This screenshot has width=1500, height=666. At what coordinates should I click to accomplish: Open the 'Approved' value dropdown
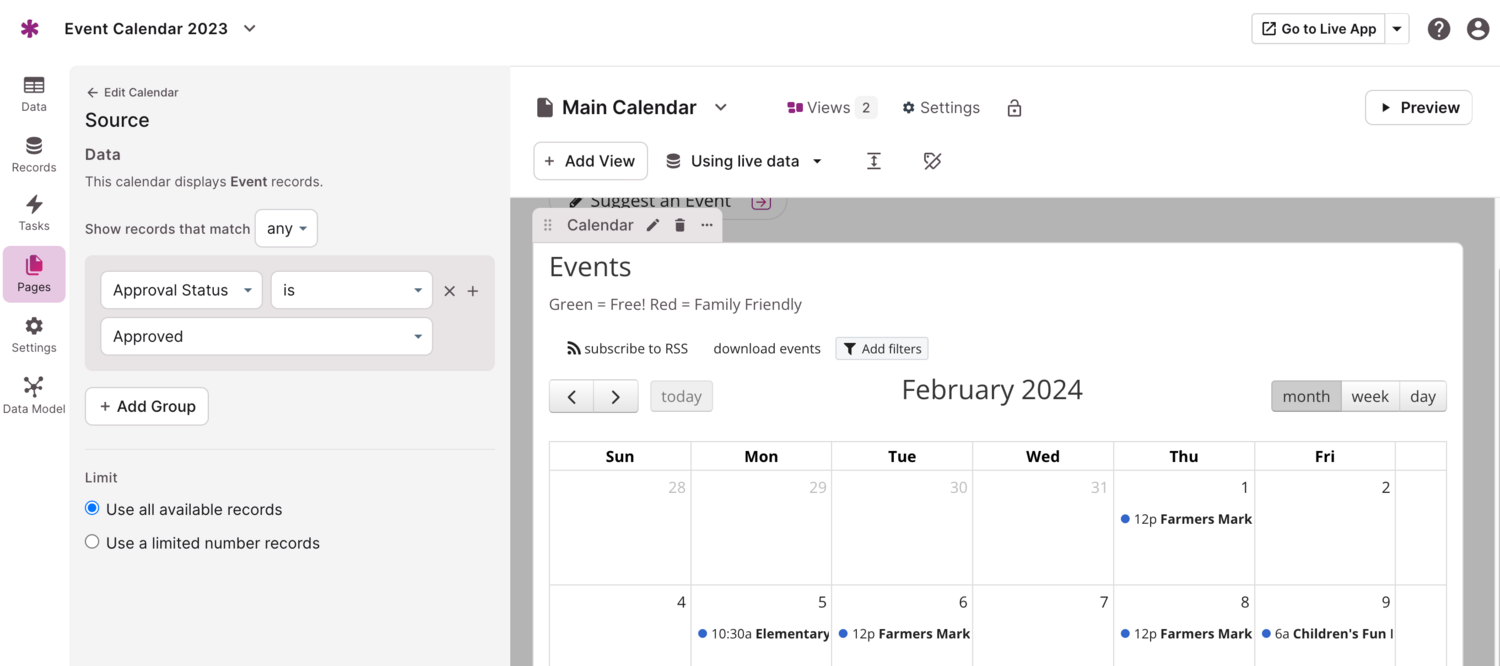coord(265,336)
